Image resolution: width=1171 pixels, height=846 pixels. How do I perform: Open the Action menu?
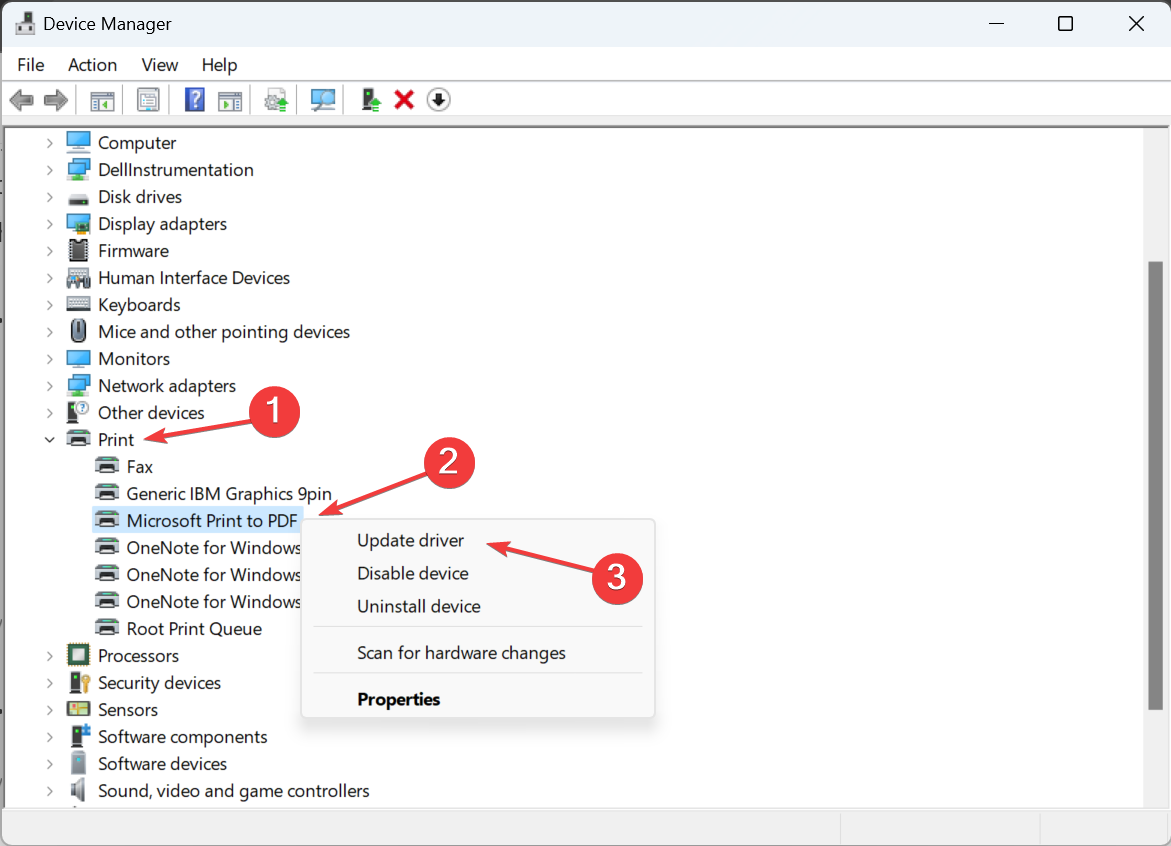(92, 65)
